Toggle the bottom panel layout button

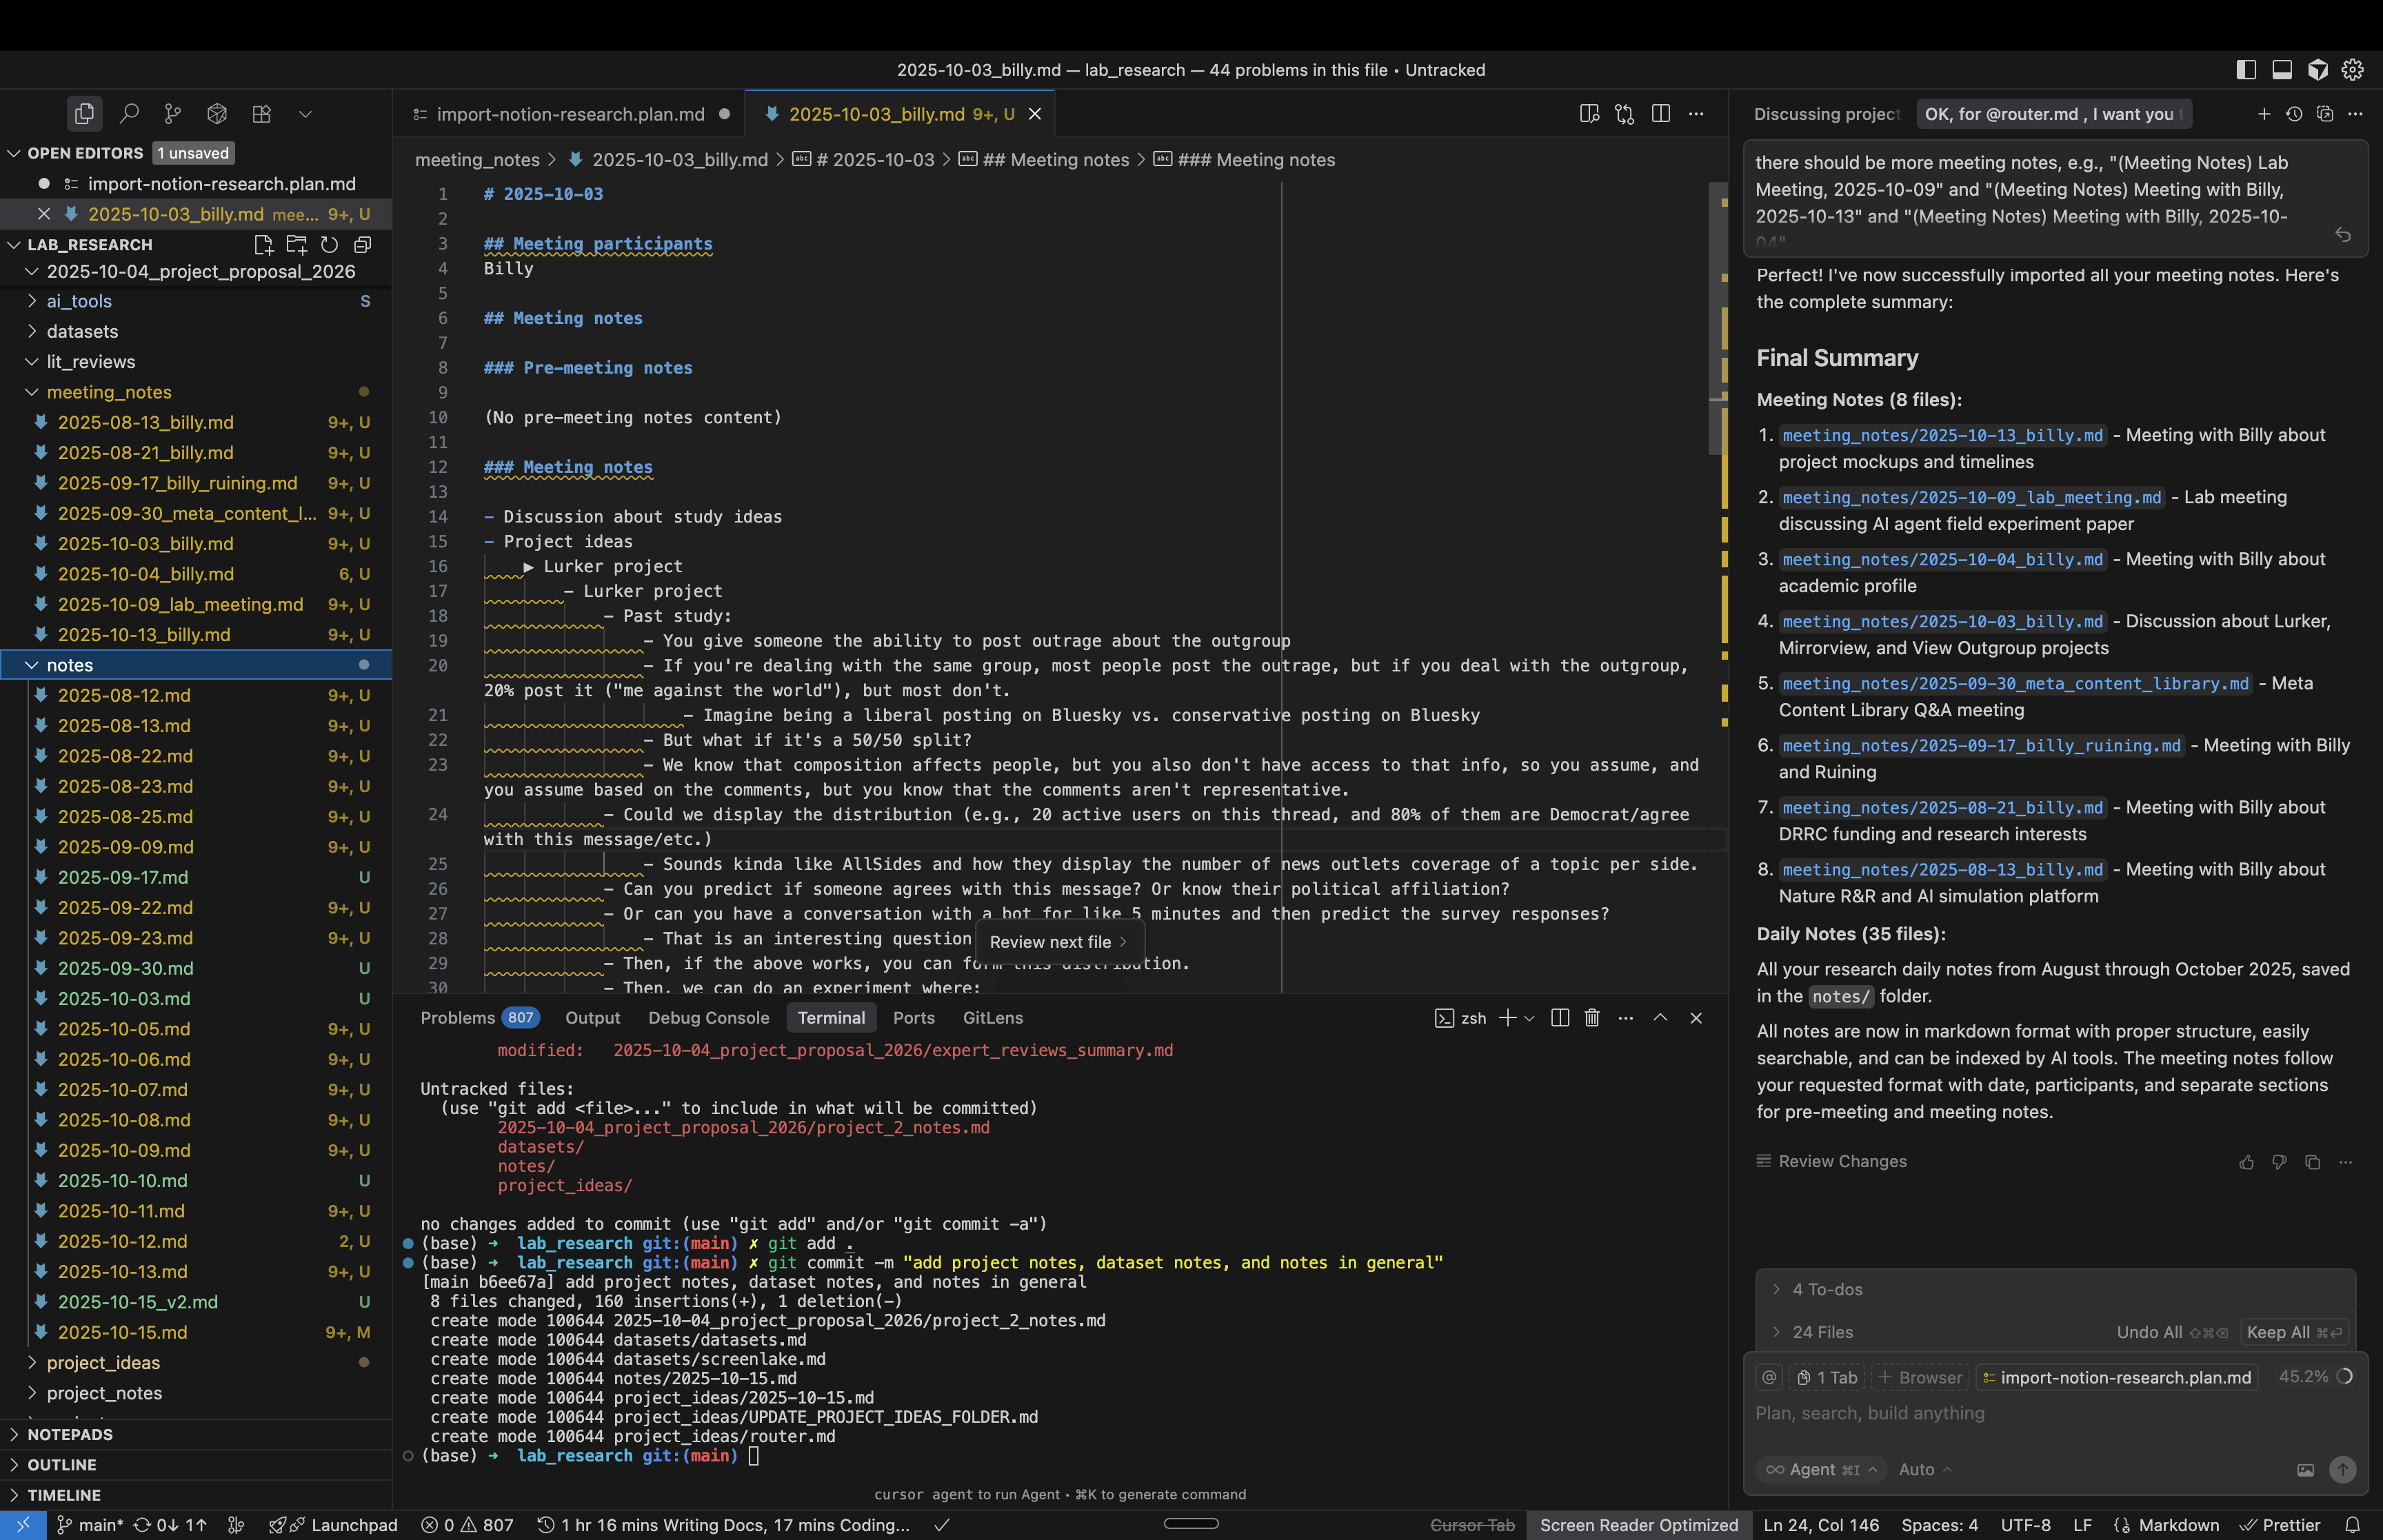pos(2282,70)
